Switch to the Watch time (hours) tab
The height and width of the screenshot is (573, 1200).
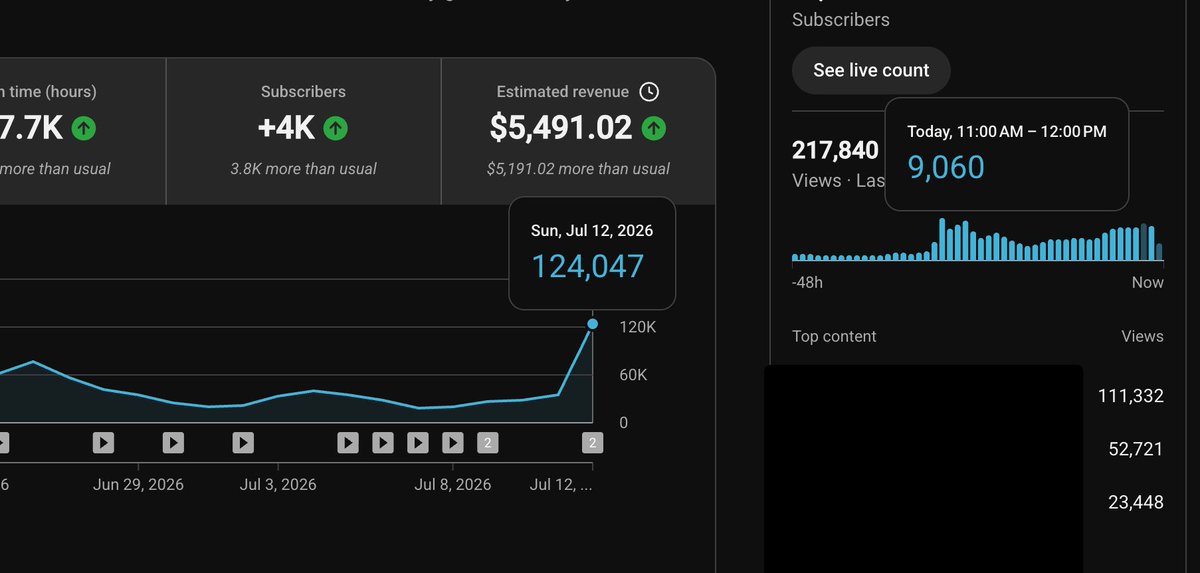(x=82, y=131)
